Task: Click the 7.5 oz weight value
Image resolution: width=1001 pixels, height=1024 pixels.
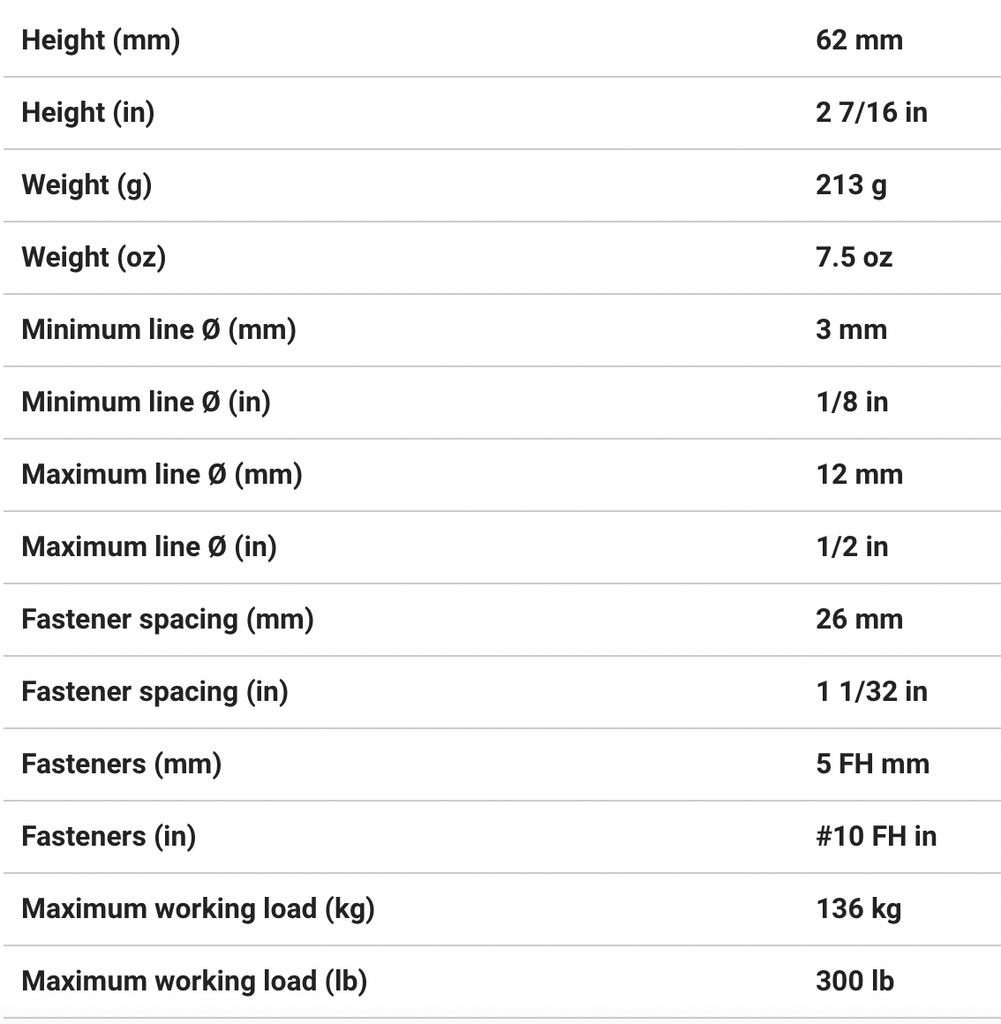Action: pos(854,257)
